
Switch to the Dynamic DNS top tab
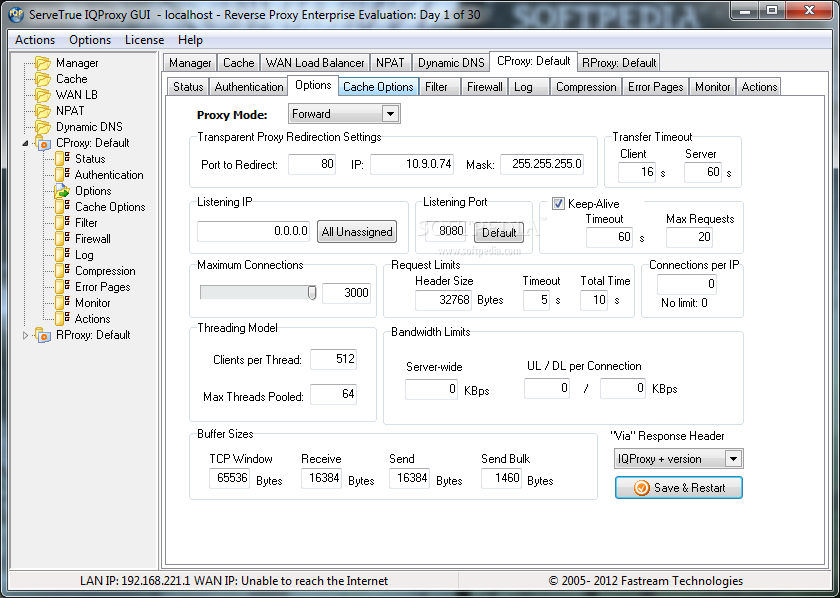(451, 63)
